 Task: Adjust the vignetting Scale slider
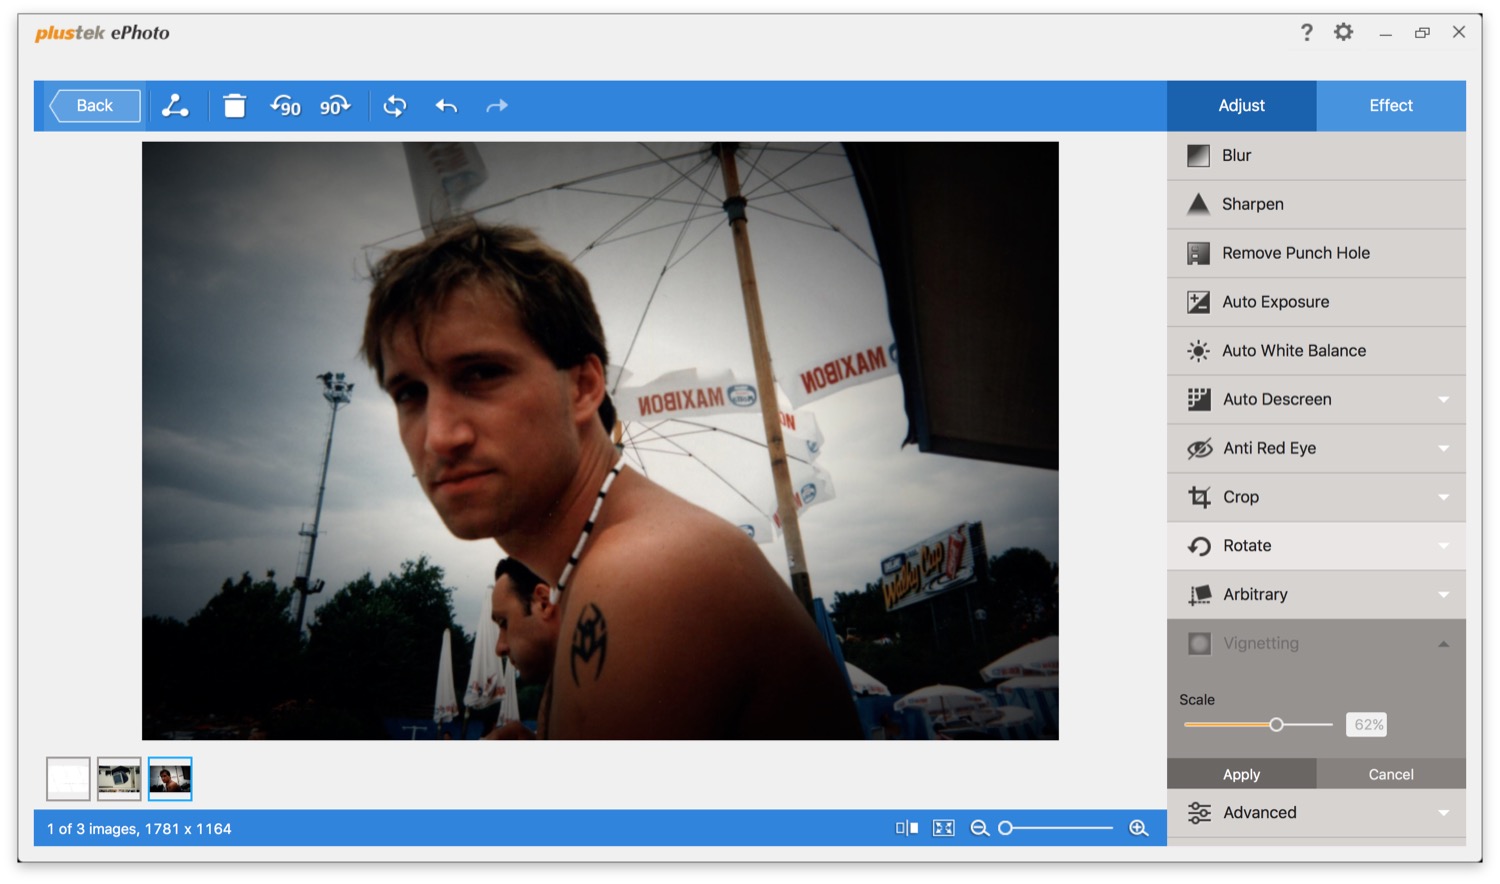click(1276, 725)
